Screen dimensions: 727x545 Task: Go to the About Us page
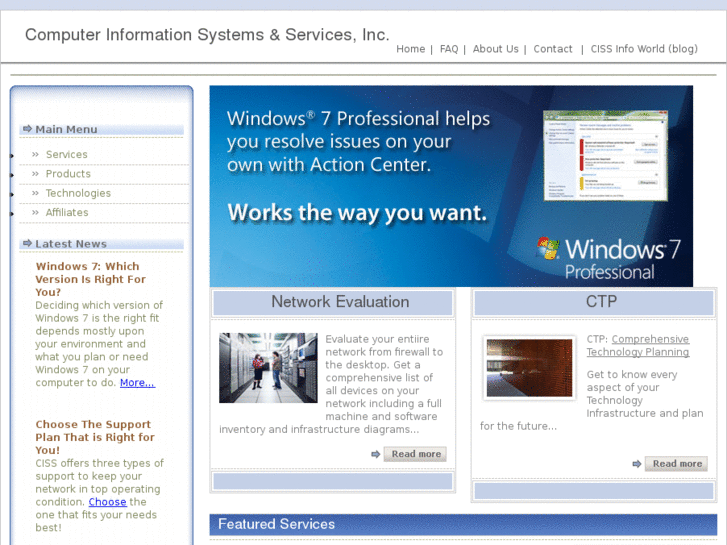[496, 49]
